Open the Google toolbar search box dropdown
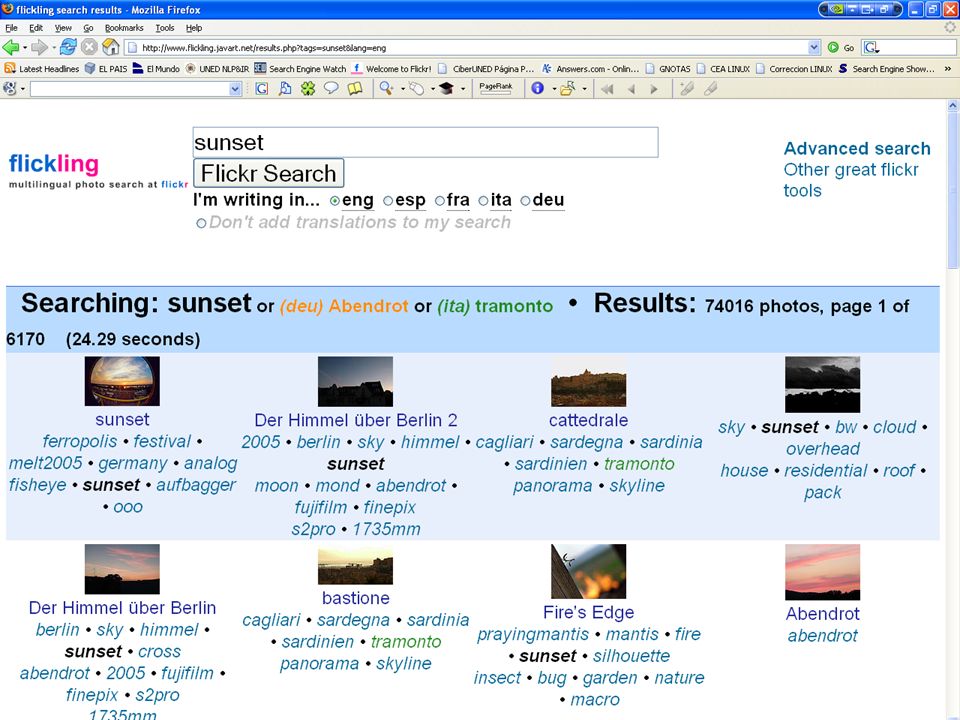960x720 pixels. [x=235, y=89]
